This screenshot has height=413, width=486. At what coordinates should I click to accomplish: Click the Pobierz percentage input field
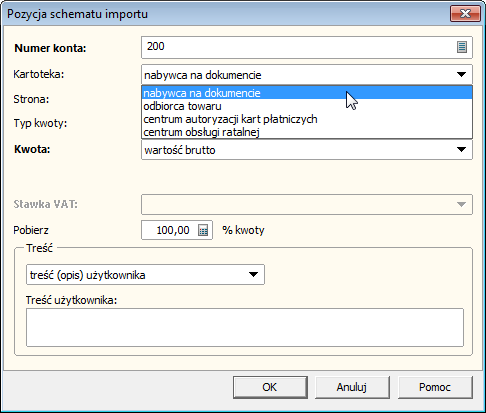[169, 230]
